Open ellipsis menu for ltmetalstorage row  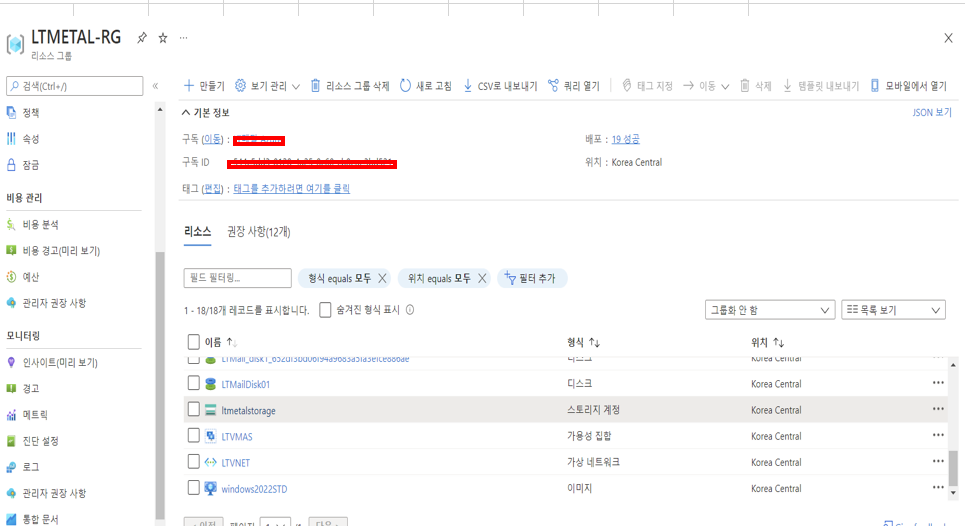pyautogui.click(x=938, y=409)
